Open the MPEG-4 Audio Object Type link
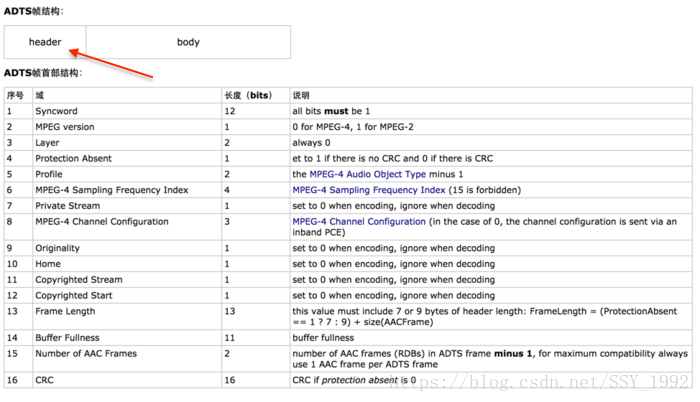This screenshot has height=402, width=700. click(x=367, y=174)
